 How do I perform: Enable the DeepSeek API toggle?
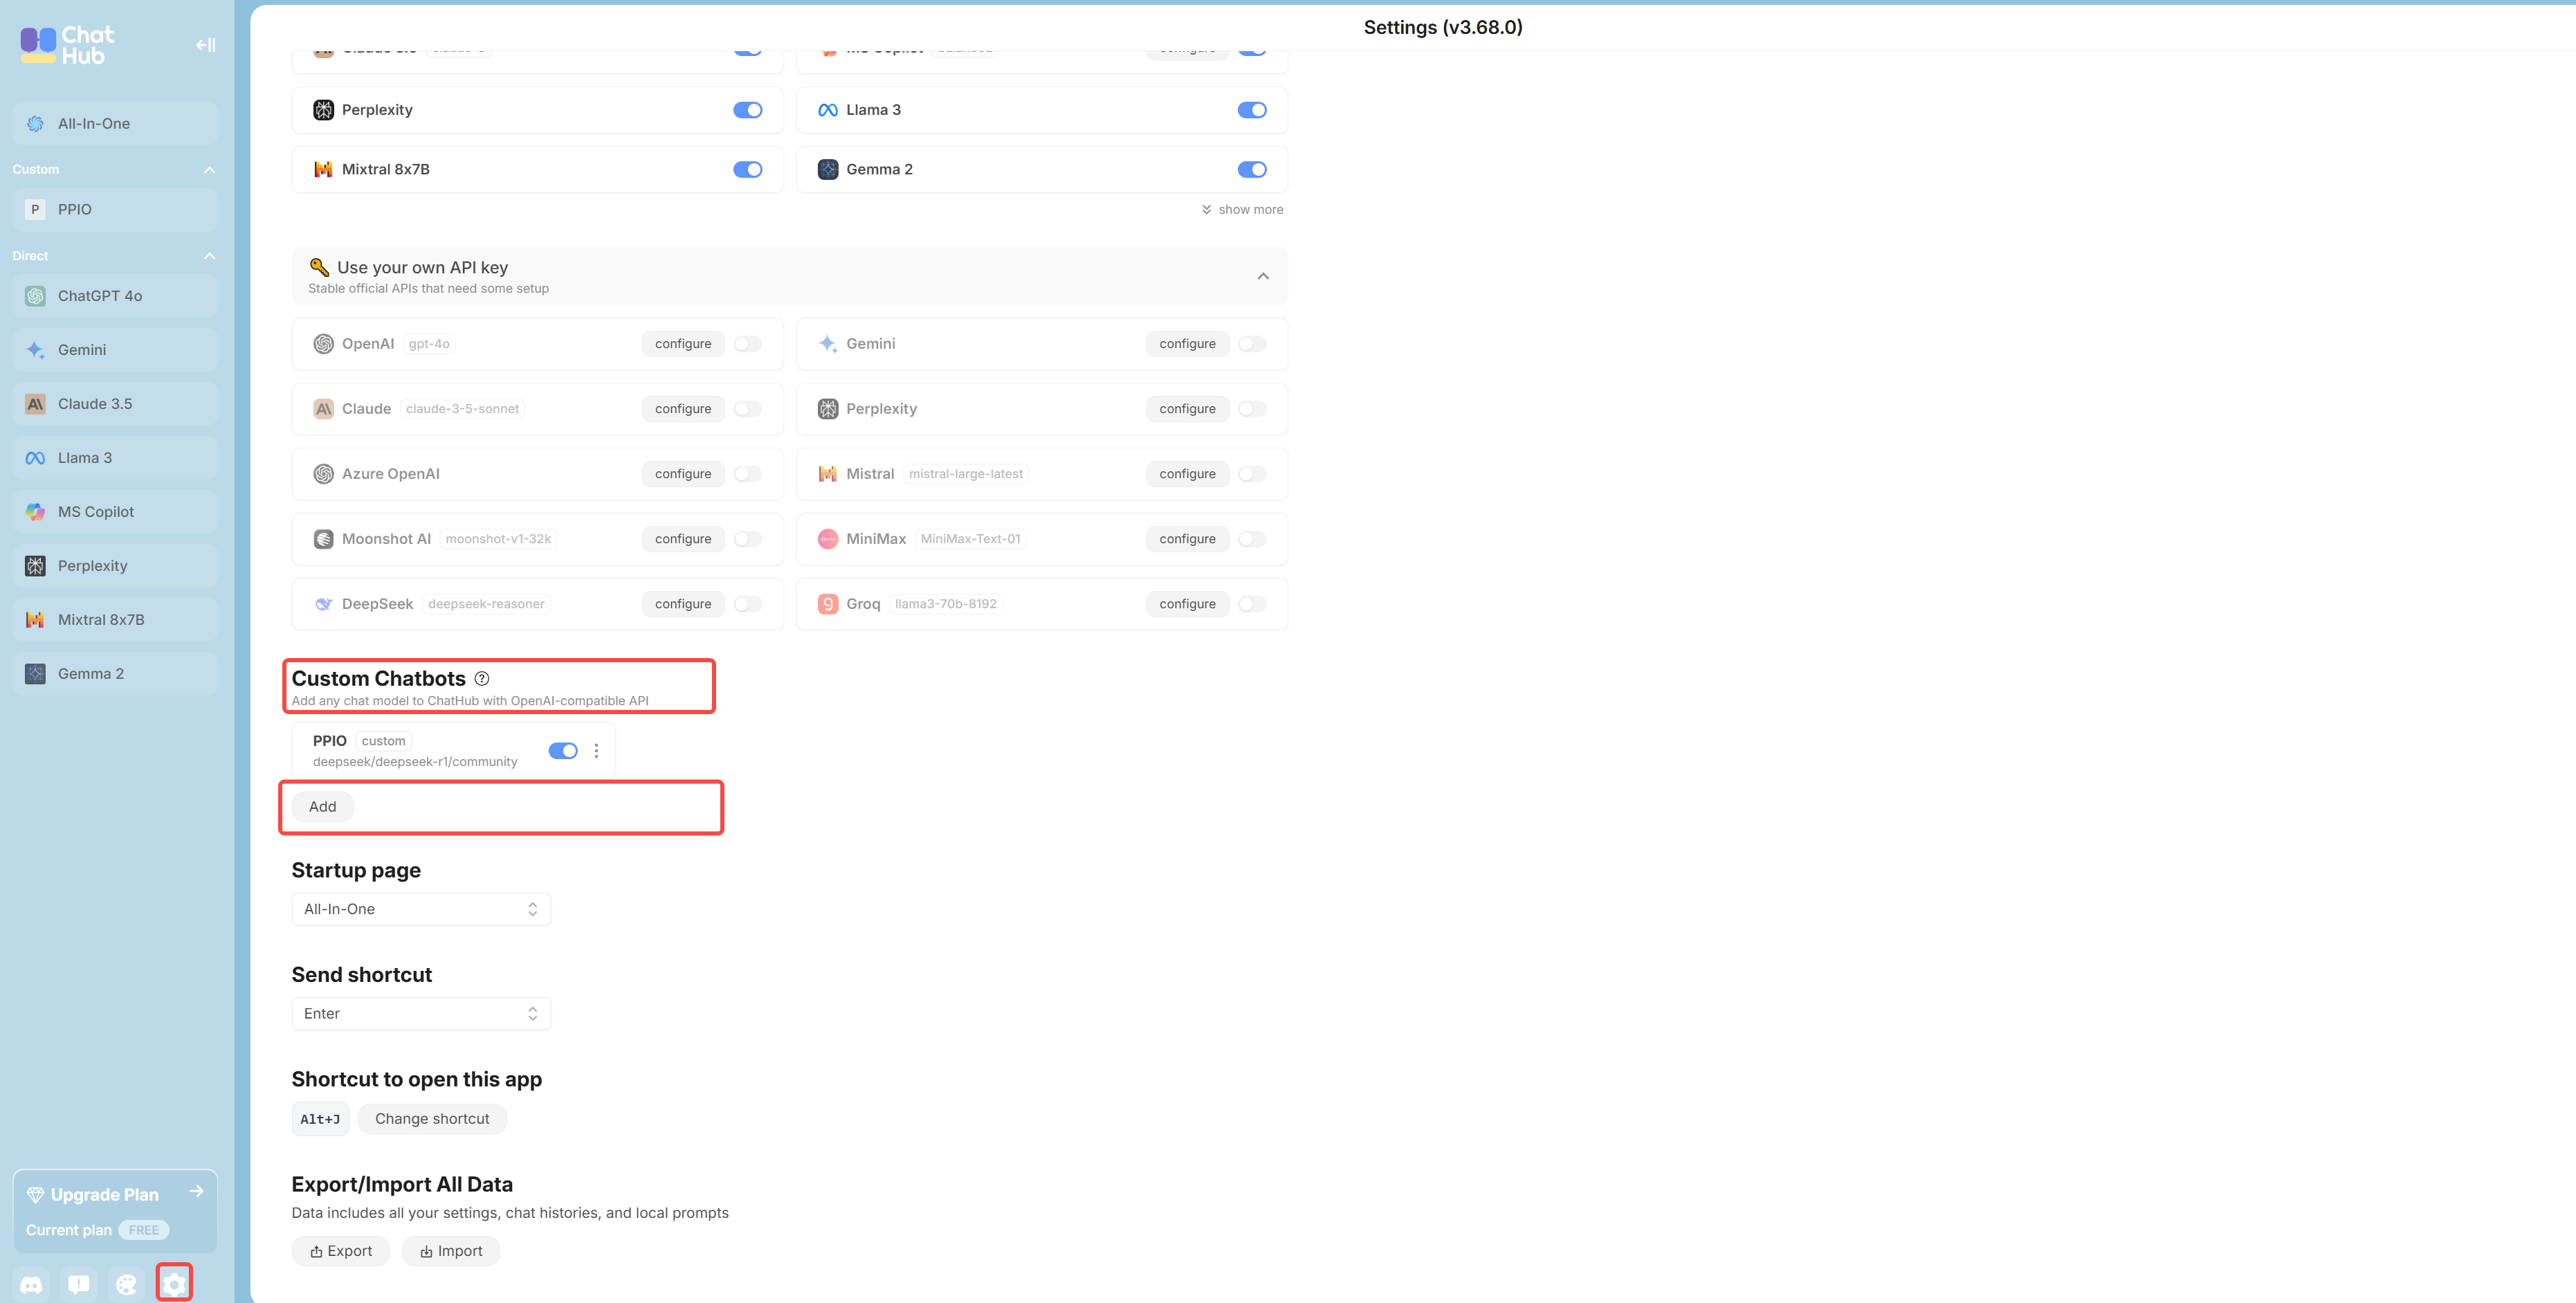(747, 604)
